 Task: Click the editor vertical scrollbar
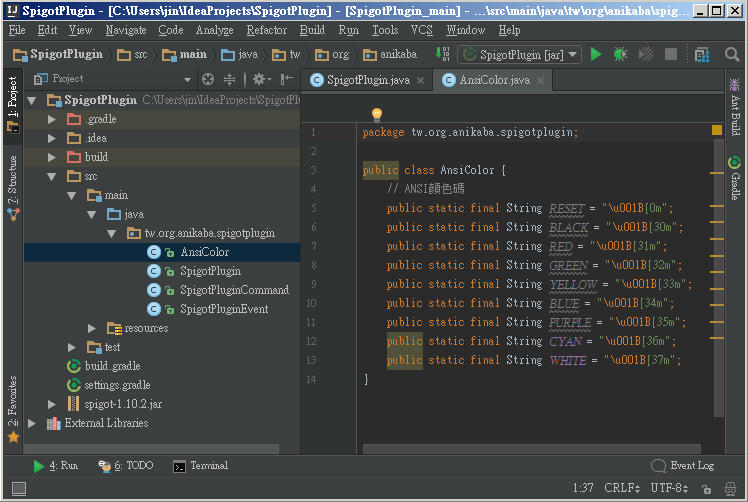[x=719, y=277]
